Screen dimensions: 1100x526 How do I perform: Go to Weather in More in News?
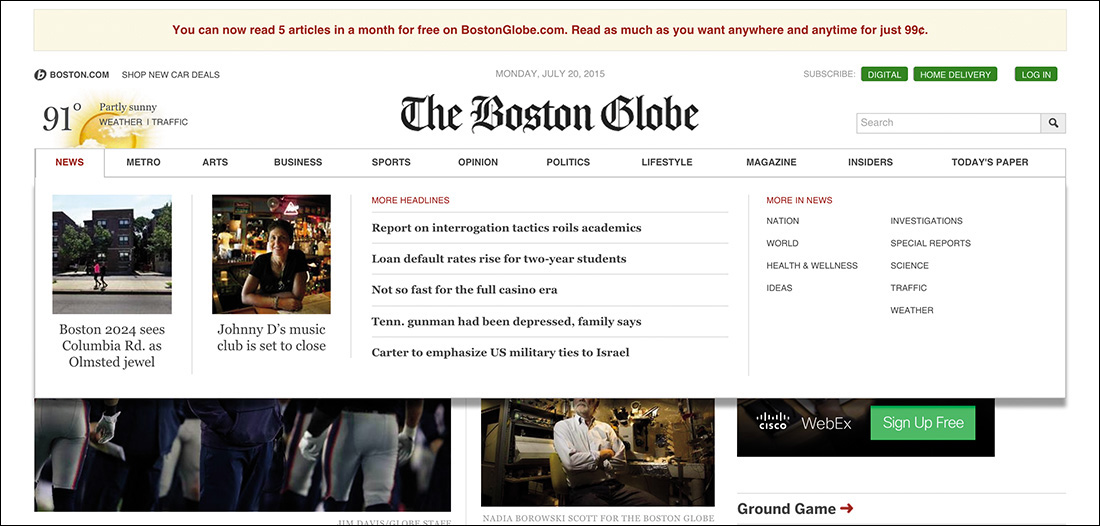point(912,311)
